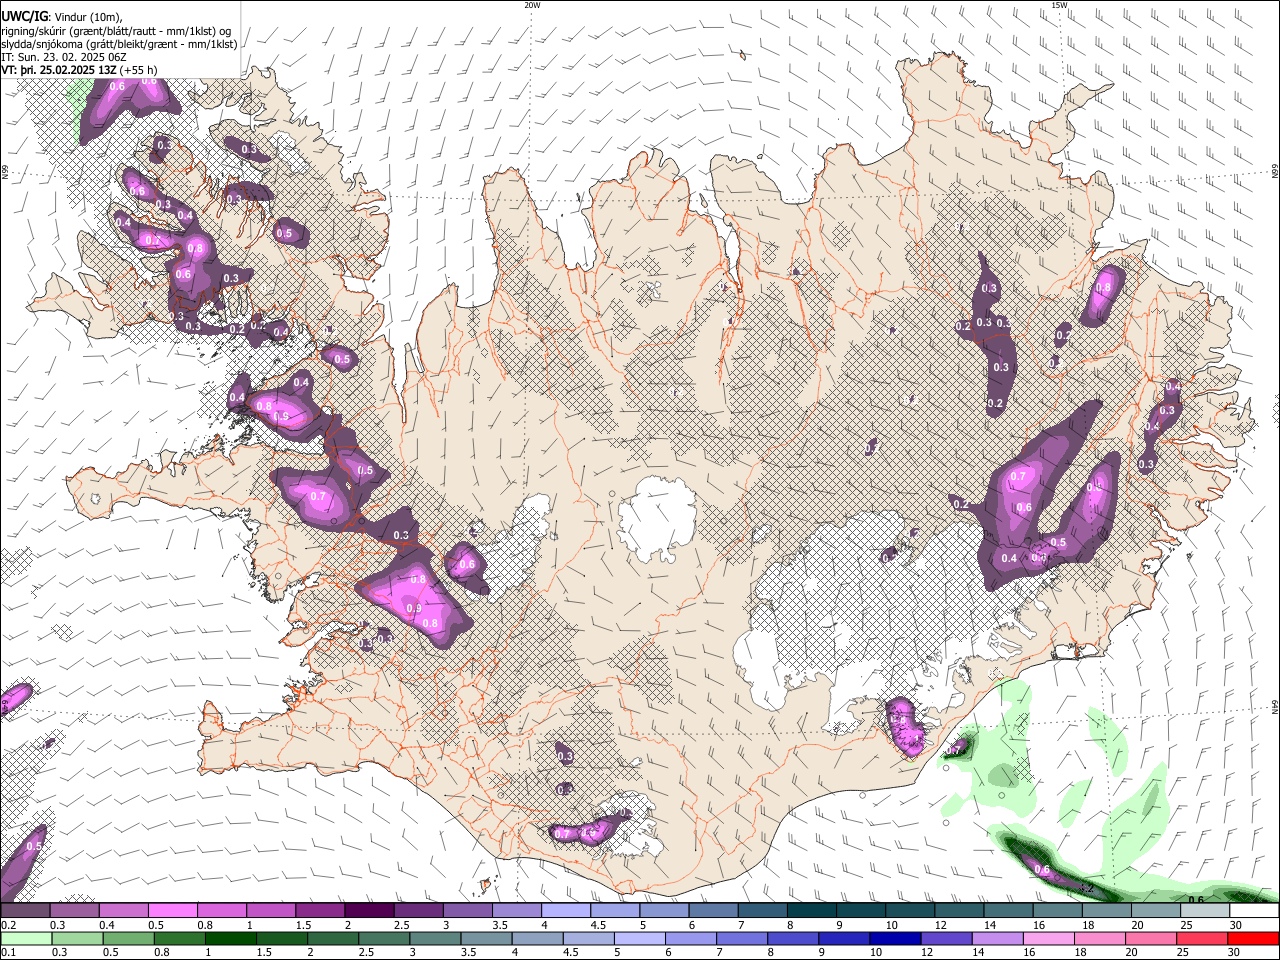Viewport: 1280px width, 960px height.
Task: Select the darkest purple 2 mm snow swatch
Action: (369, 911)
